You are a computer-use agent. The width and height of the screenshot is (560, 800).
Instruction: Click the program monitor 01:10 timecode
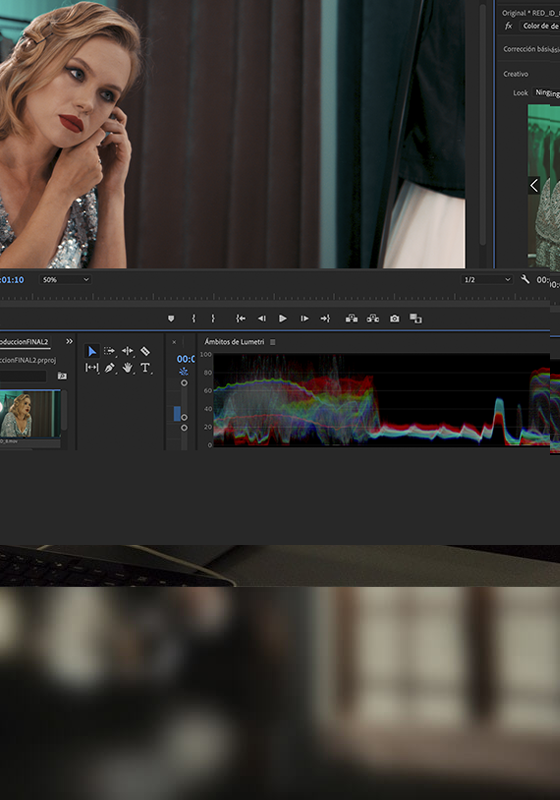pyautogui.click(x=12, y=280)
